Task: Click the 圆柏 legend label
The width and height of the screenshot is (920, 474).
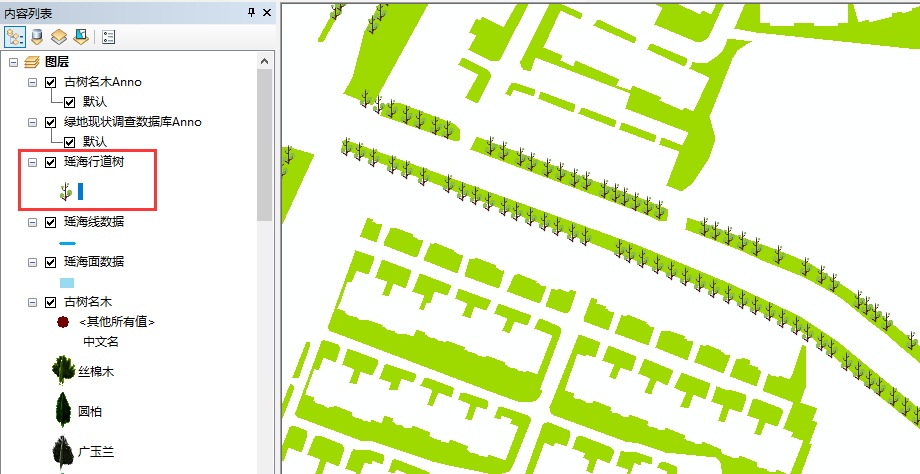Action: [x=90, y=412]
